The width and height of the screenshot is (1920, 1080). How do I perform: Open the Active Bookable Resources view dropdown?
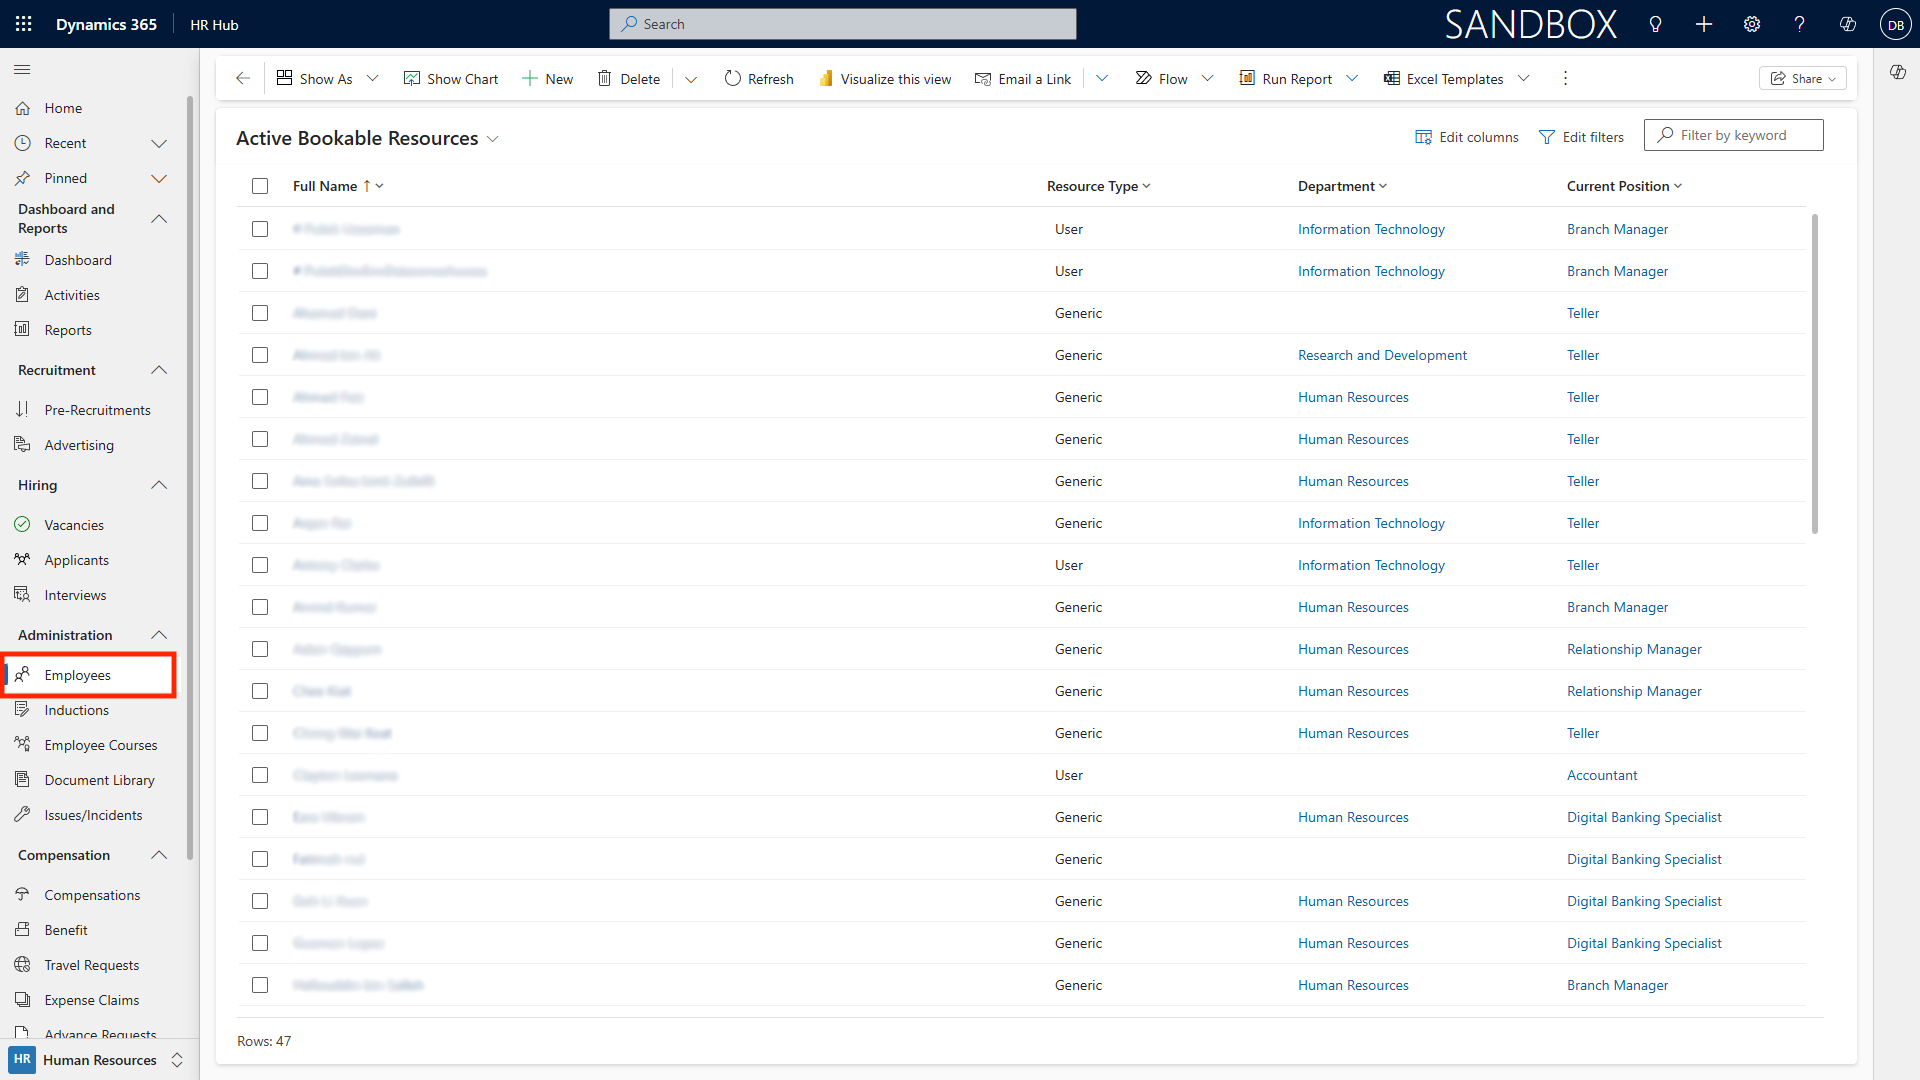(x=493, y=139)
